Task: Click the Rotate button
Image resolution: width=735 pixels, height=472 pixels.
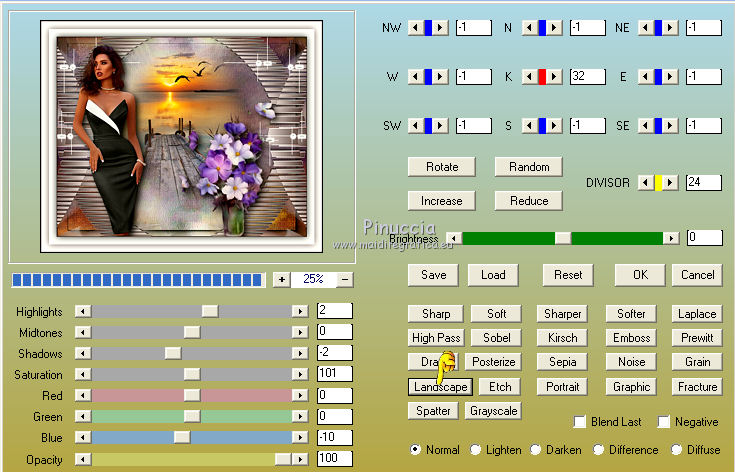Action: point(442,167)
